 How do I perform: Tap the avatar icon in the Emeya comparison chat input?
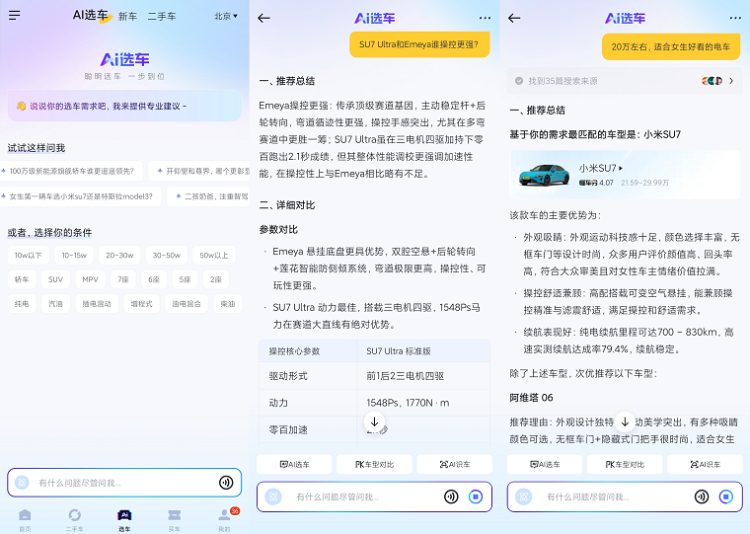[x=273, y=497]
